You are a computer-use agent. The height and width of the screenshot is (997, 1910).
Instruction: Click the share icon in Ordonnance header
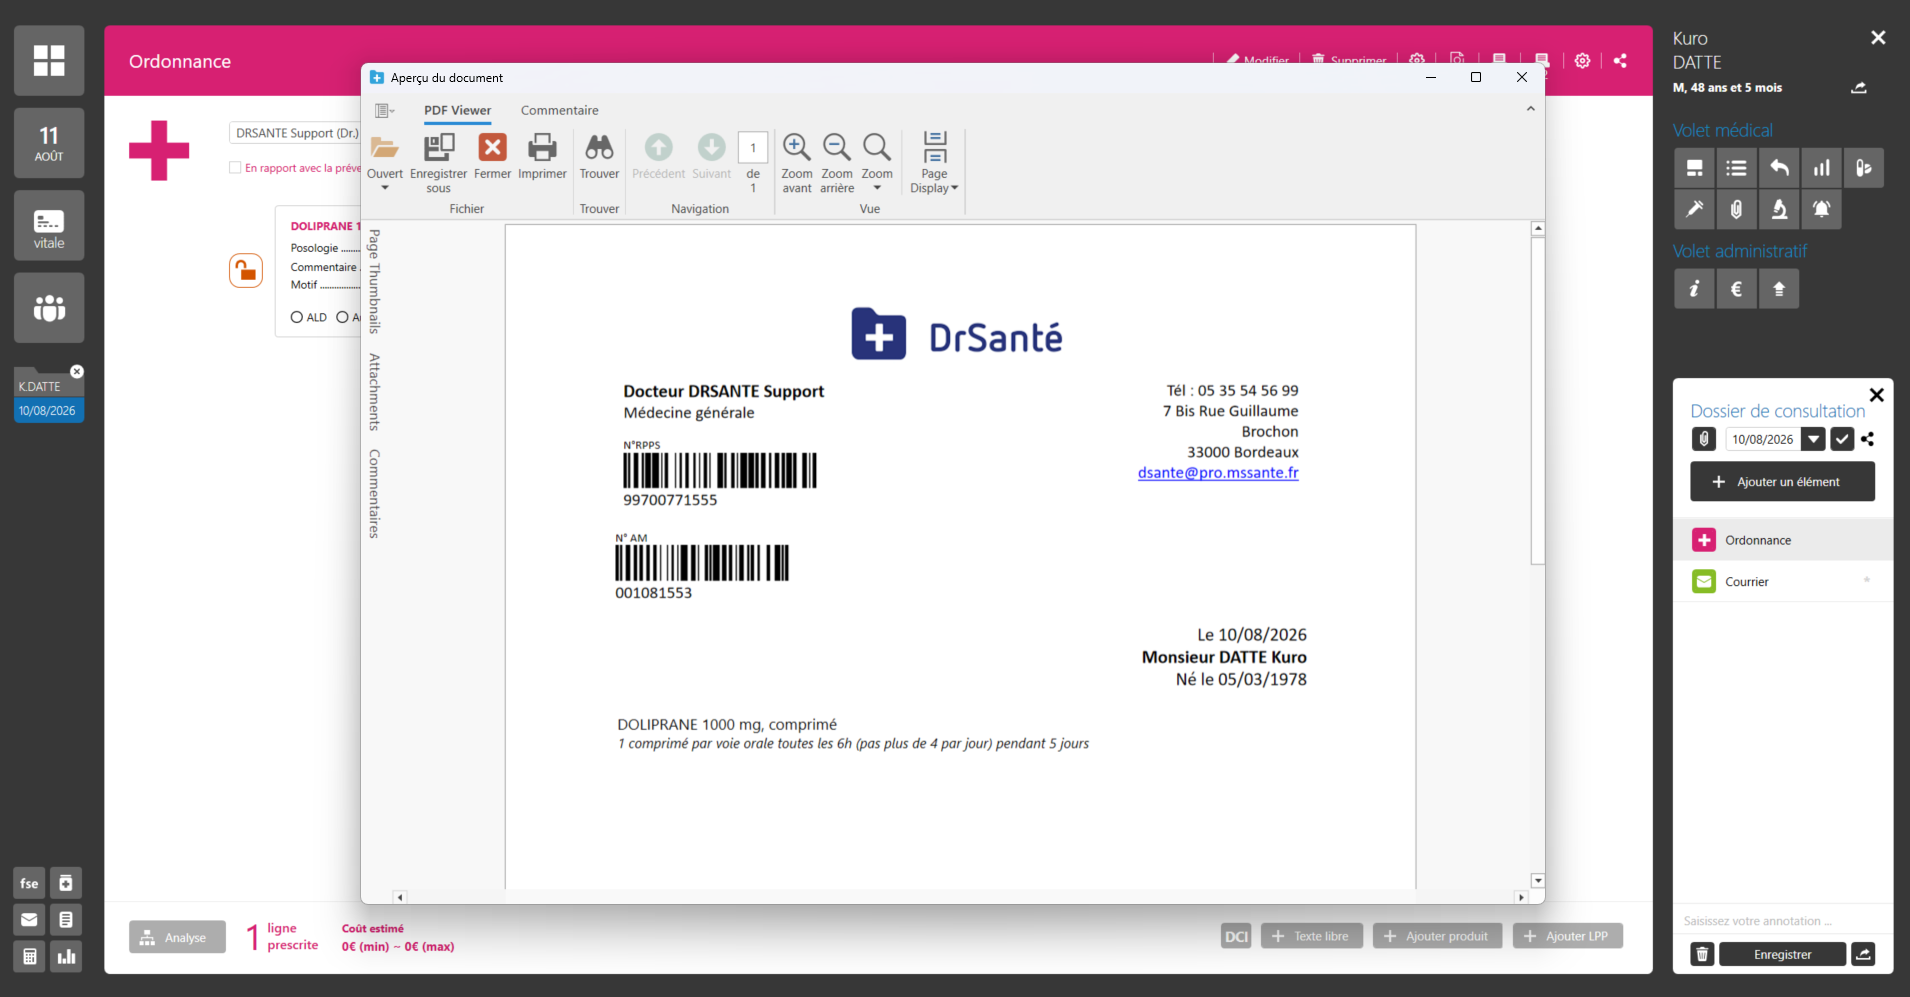point(1620,61)
